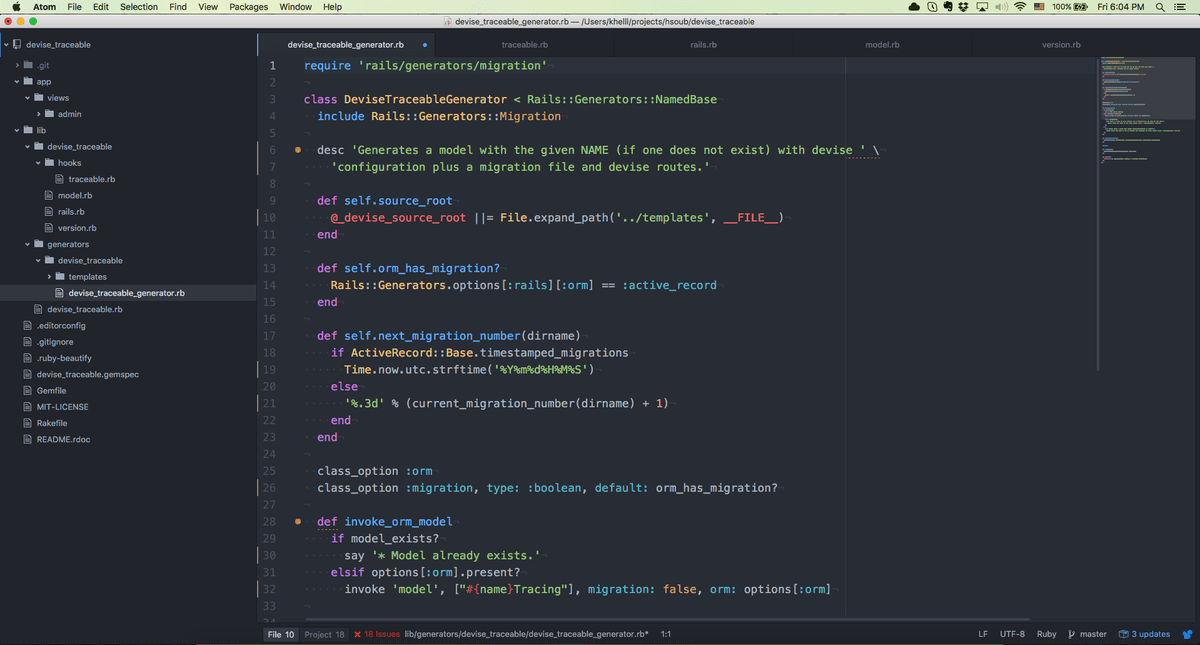Click the Dropbox icon in menu bar

tap(961, 7)
